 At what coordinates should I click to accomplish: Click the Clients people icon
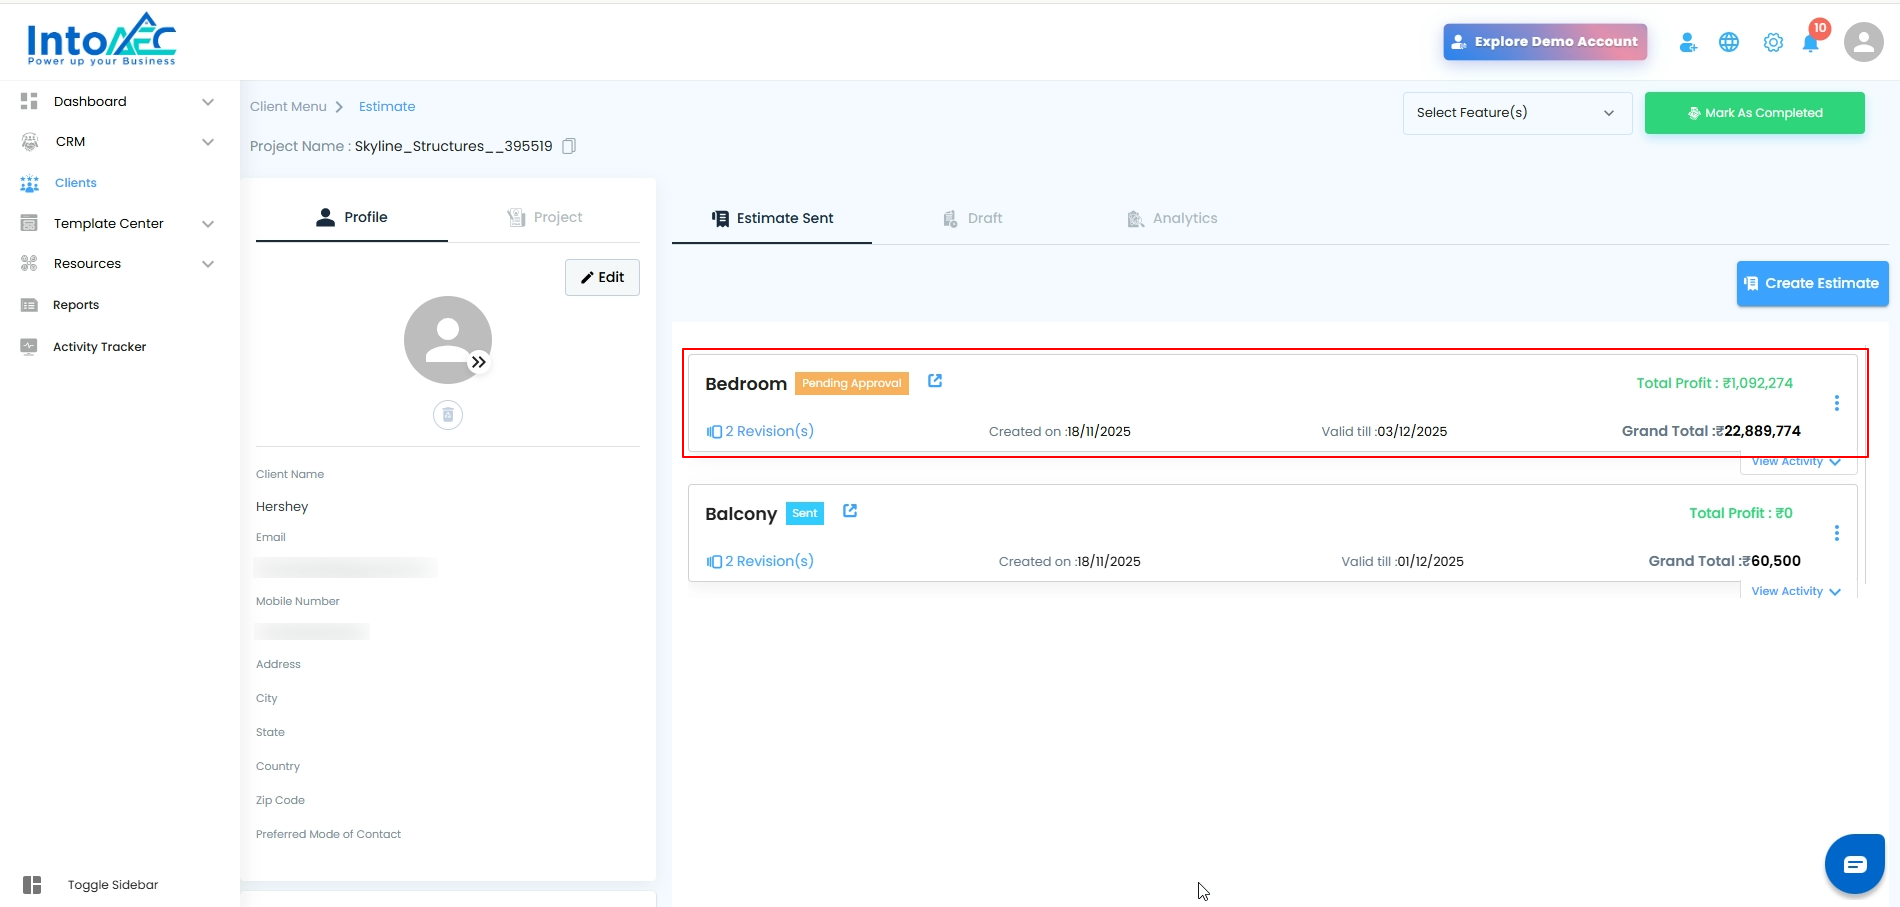click(x=29, y=183)
